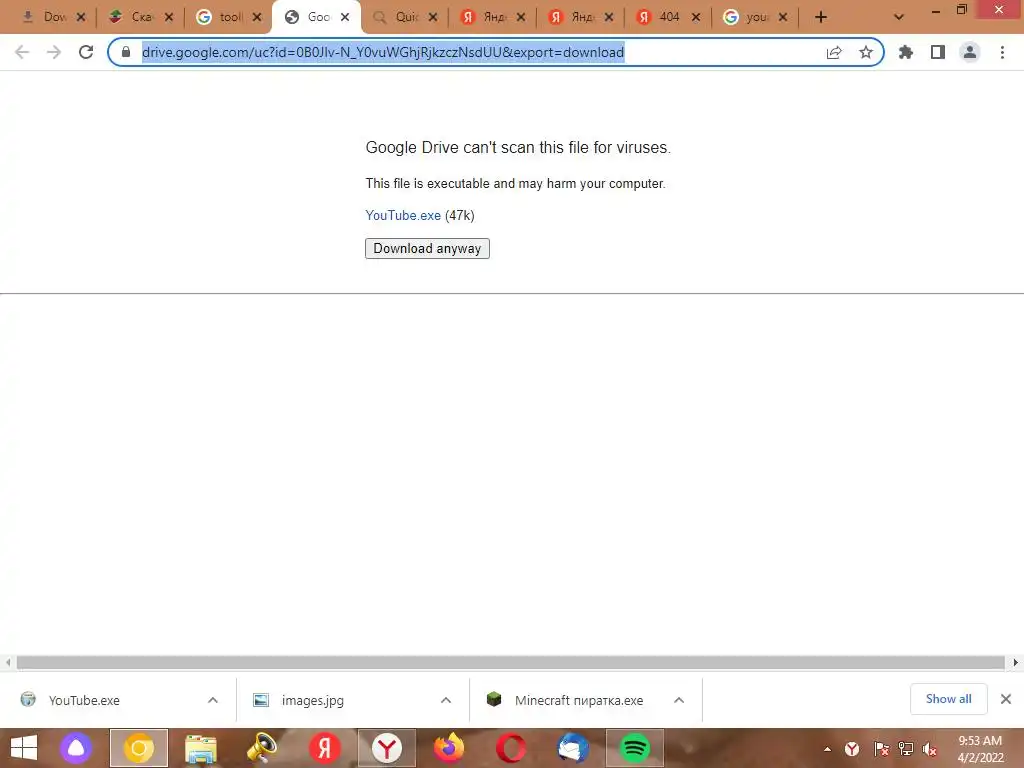1024x768 pixels.
Task: Open the Minecraft пиратка.exe download
Action: [578, 700]
